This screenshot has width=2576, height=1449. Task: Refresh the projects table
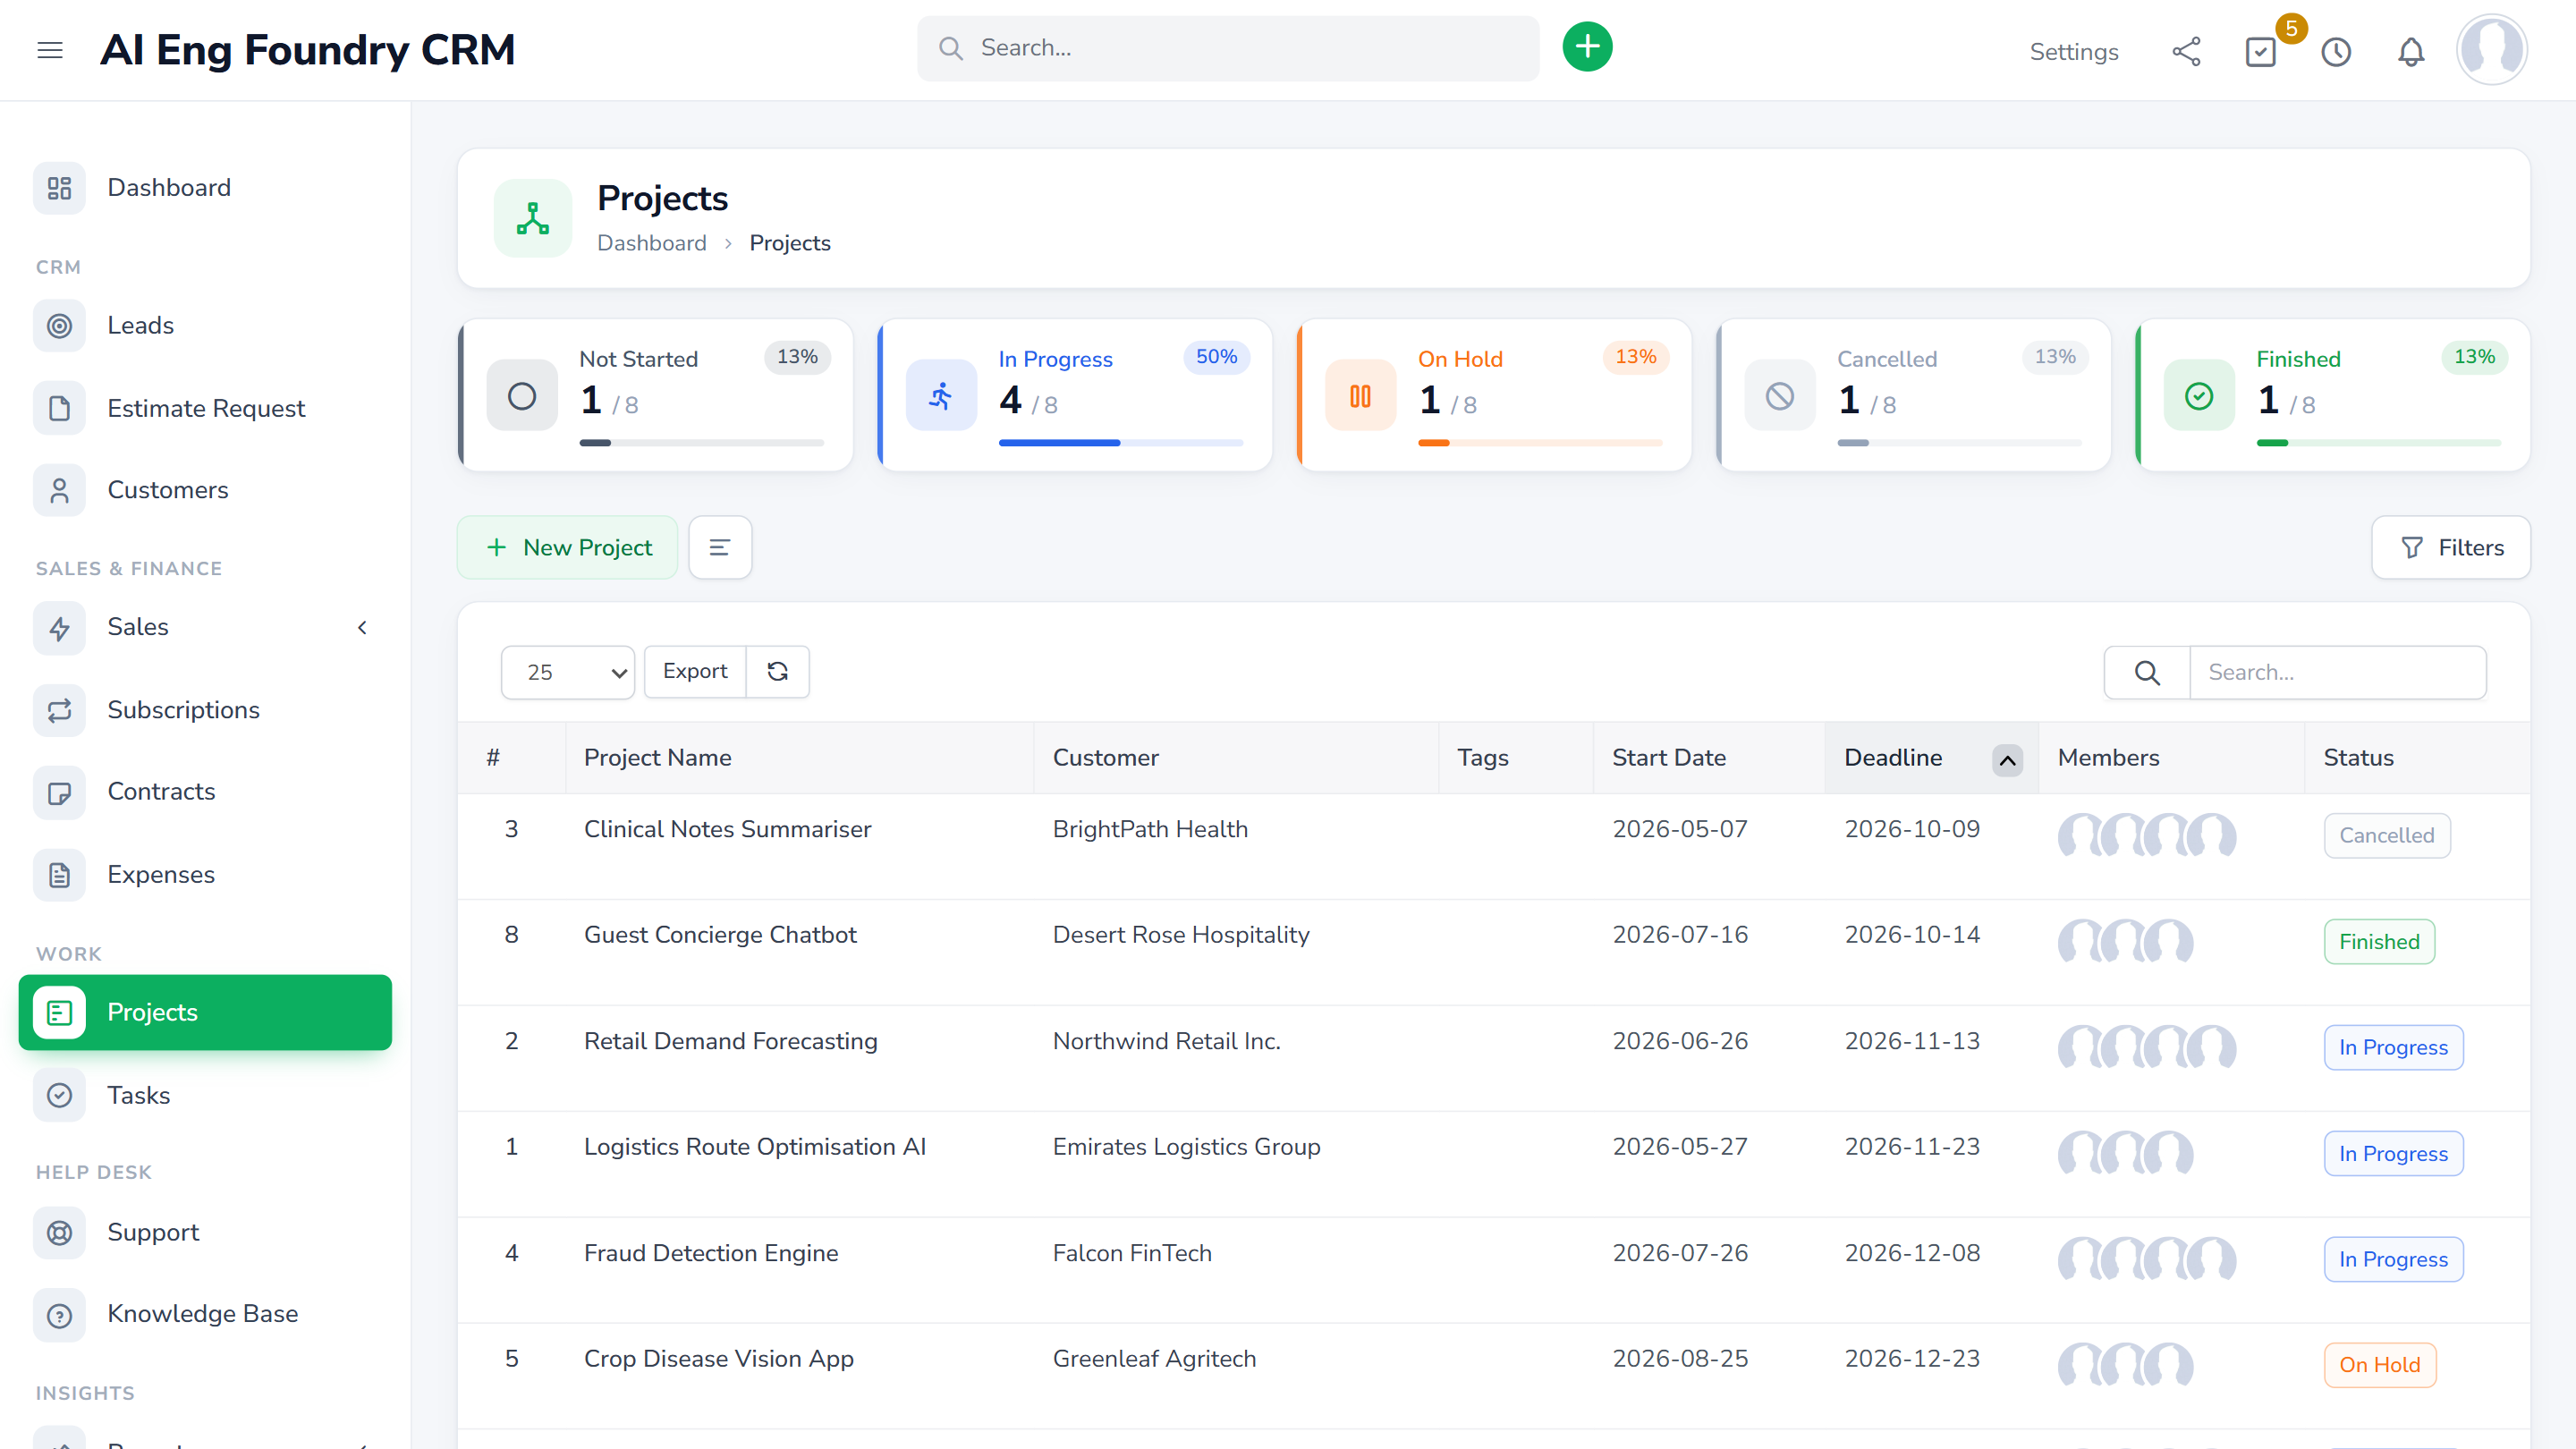(x=778, y=671)
